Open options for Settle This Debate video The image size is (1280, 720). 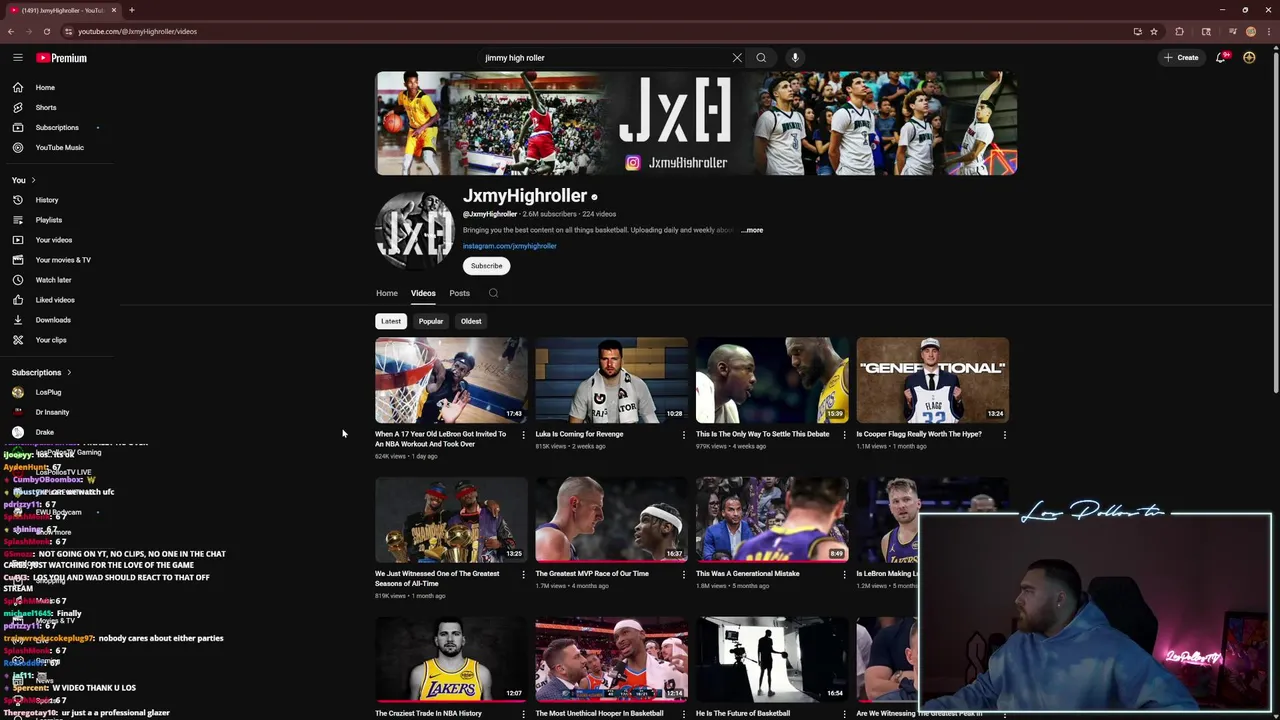tap(844, 435)
